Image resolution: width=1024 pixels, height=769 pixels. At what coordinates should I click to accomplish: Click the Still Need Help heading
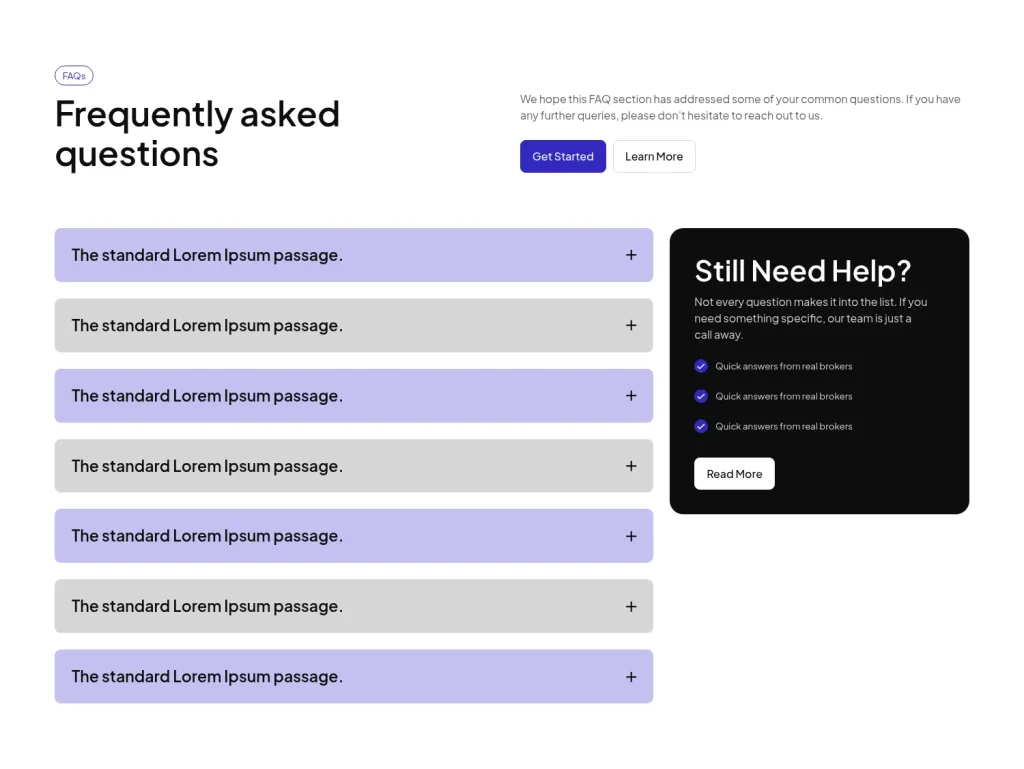click(x=803, y=271)
